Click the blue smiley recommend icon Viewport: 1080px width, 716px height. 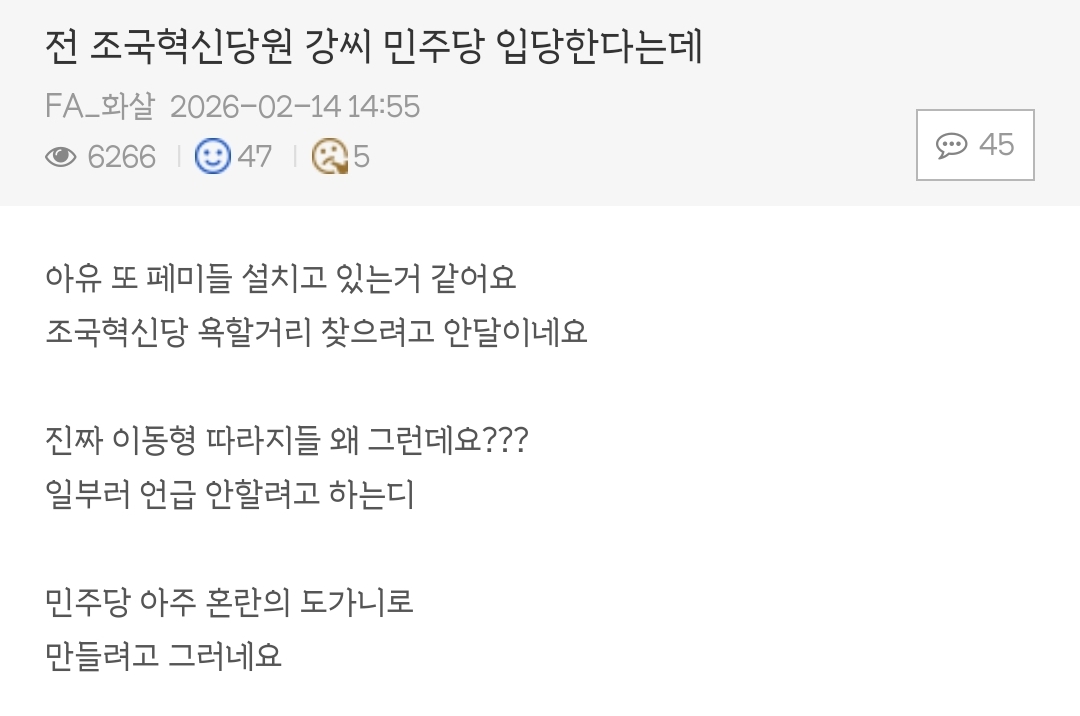[213, 156]
